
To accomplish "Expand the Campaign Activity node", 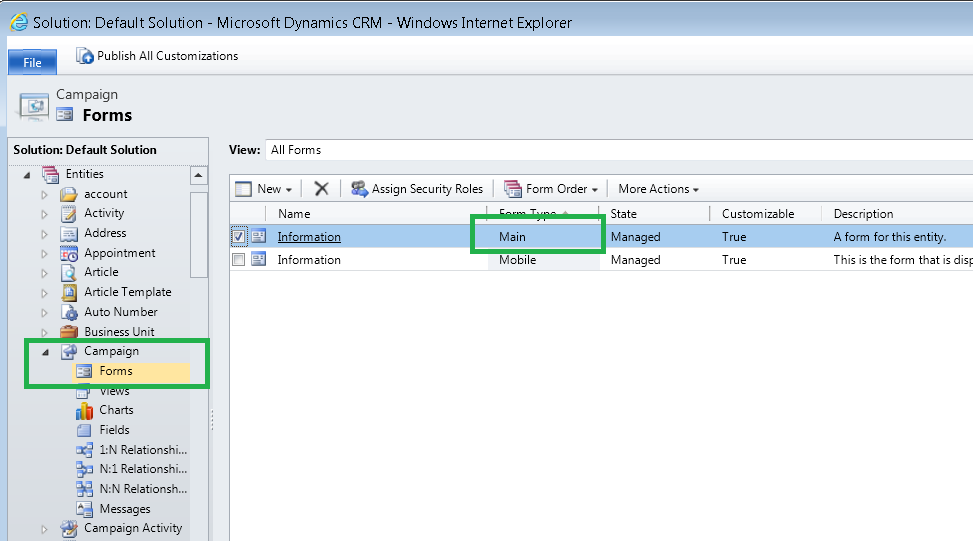I will (44, 529).
